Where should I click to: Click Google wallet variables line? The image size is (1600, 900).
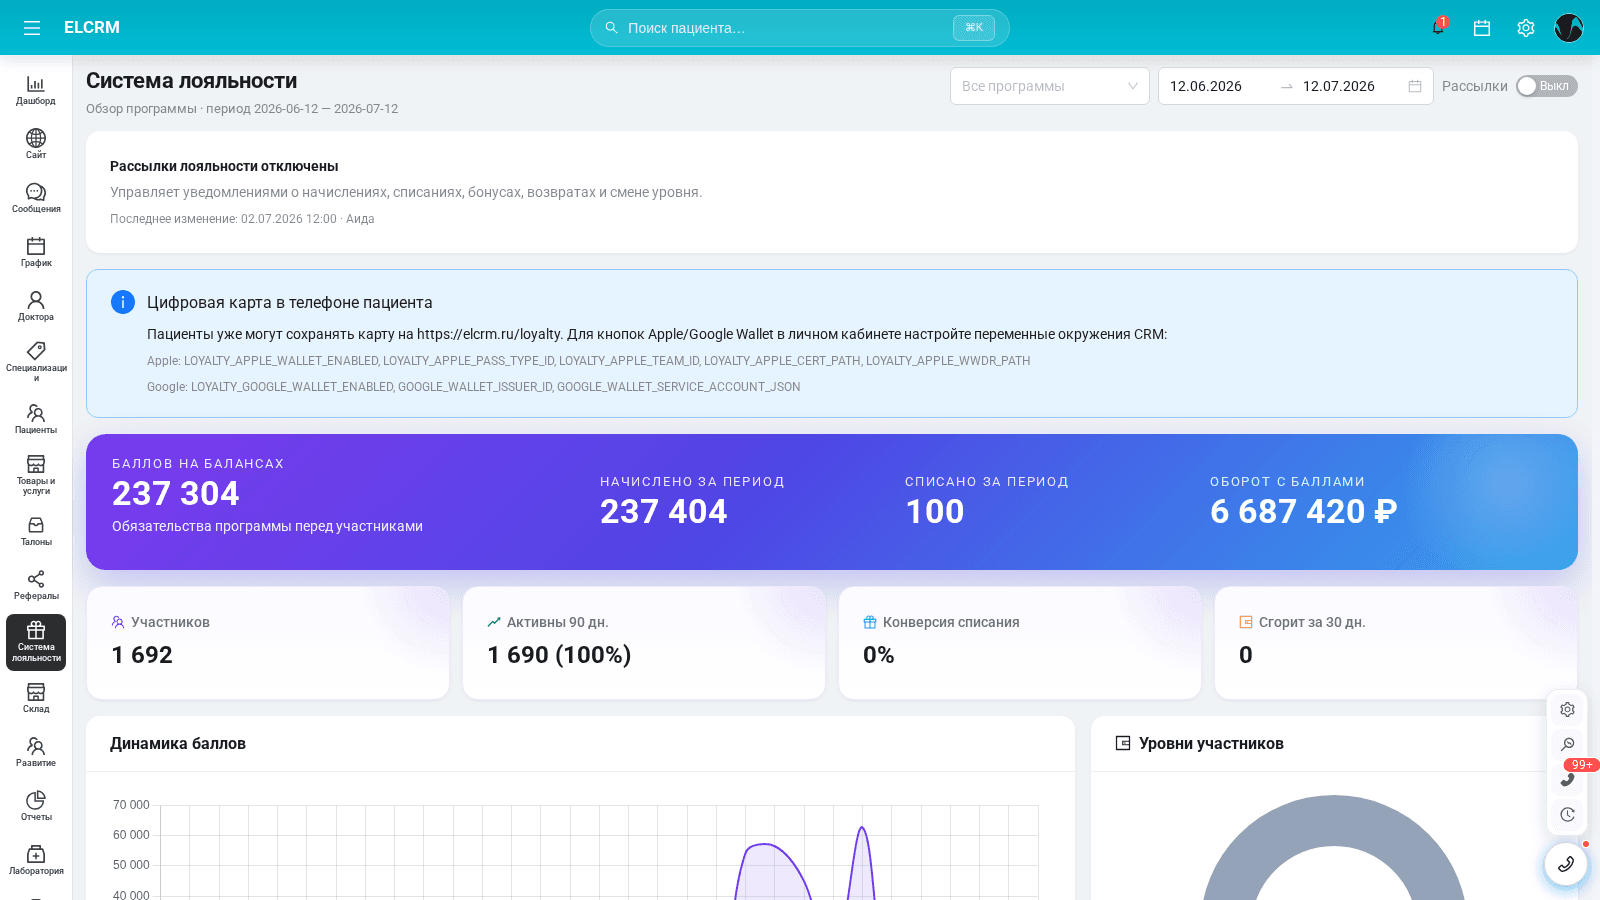pyautogui.click(x=473, y=387)
